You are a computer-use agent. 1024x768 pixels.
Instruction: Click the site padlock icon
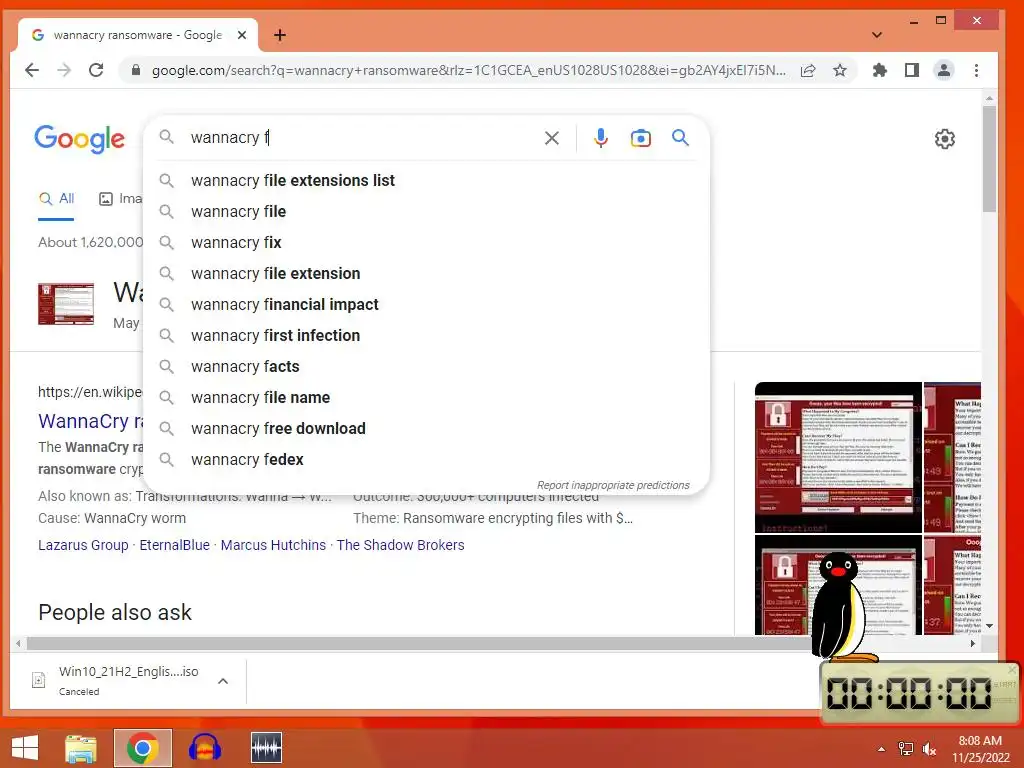[136, 70]
